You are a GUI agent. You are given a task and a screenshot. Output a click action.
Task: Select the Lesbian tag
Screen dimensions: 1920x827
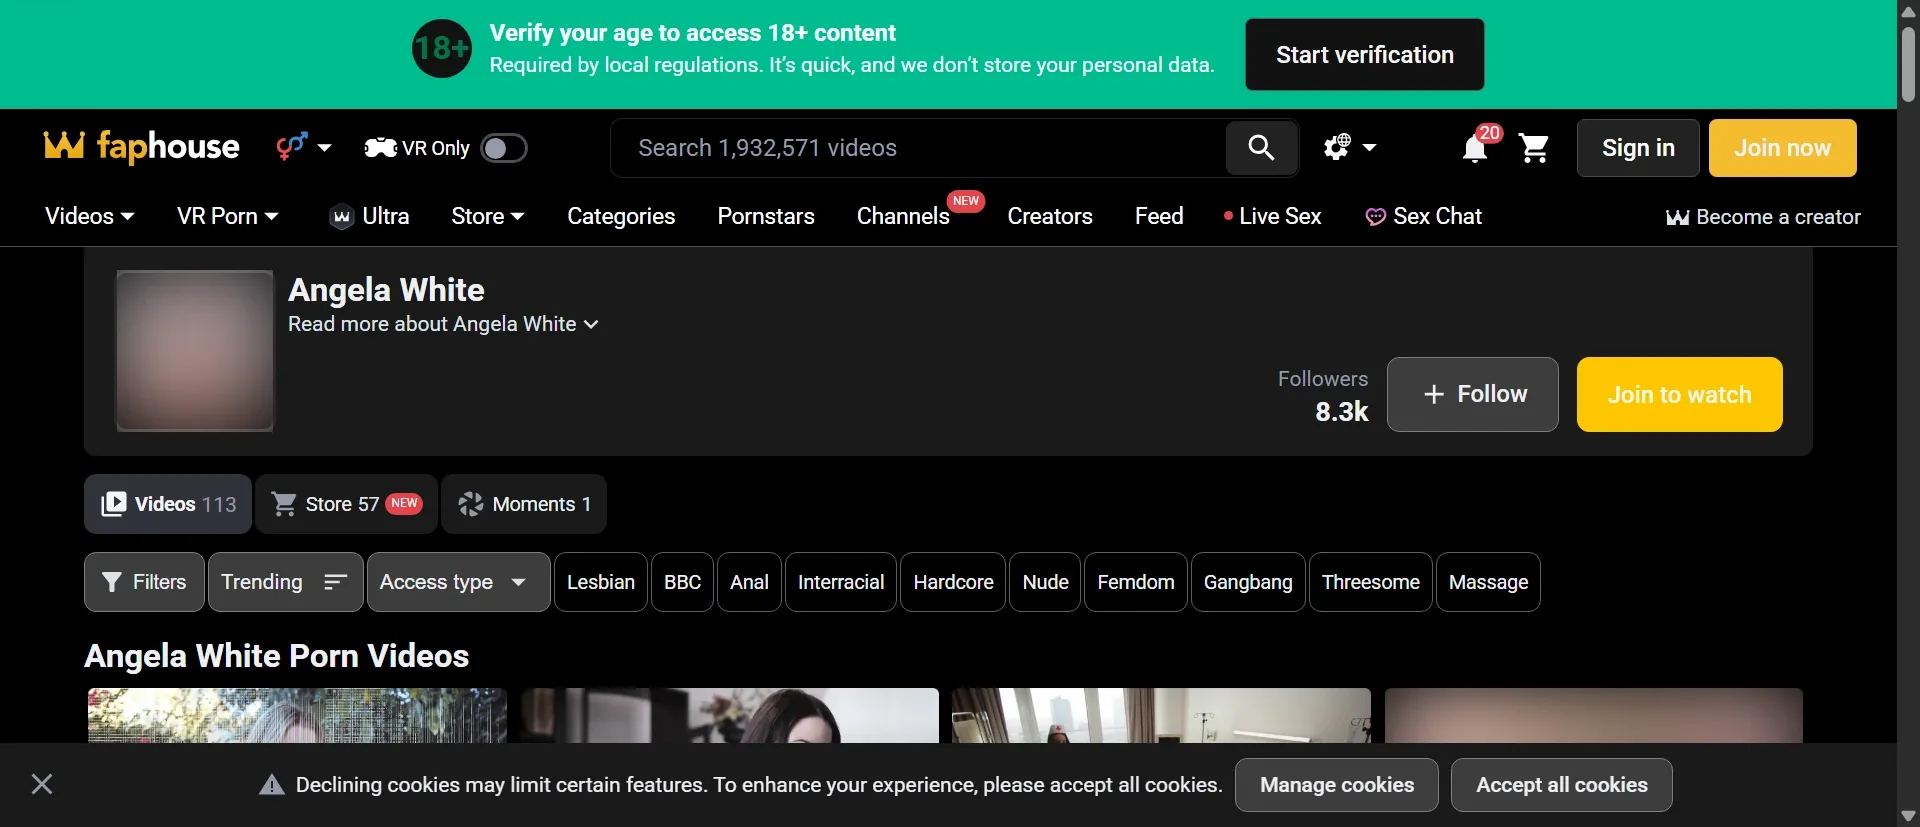(600, 582)
